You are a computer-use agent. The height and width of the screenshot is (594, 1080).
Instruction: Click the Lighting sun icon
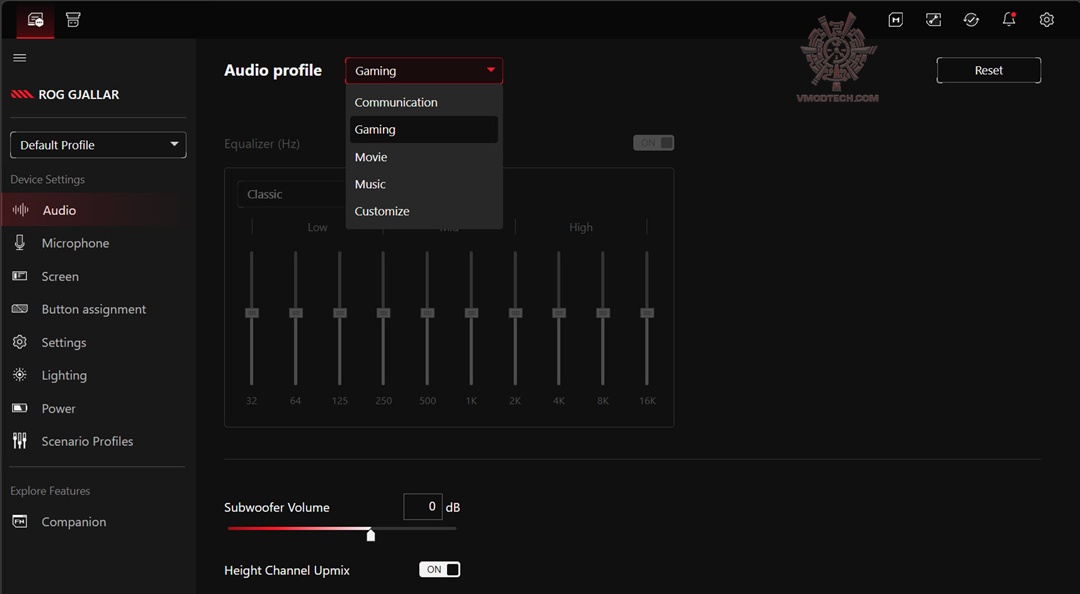tap(20, 375)
